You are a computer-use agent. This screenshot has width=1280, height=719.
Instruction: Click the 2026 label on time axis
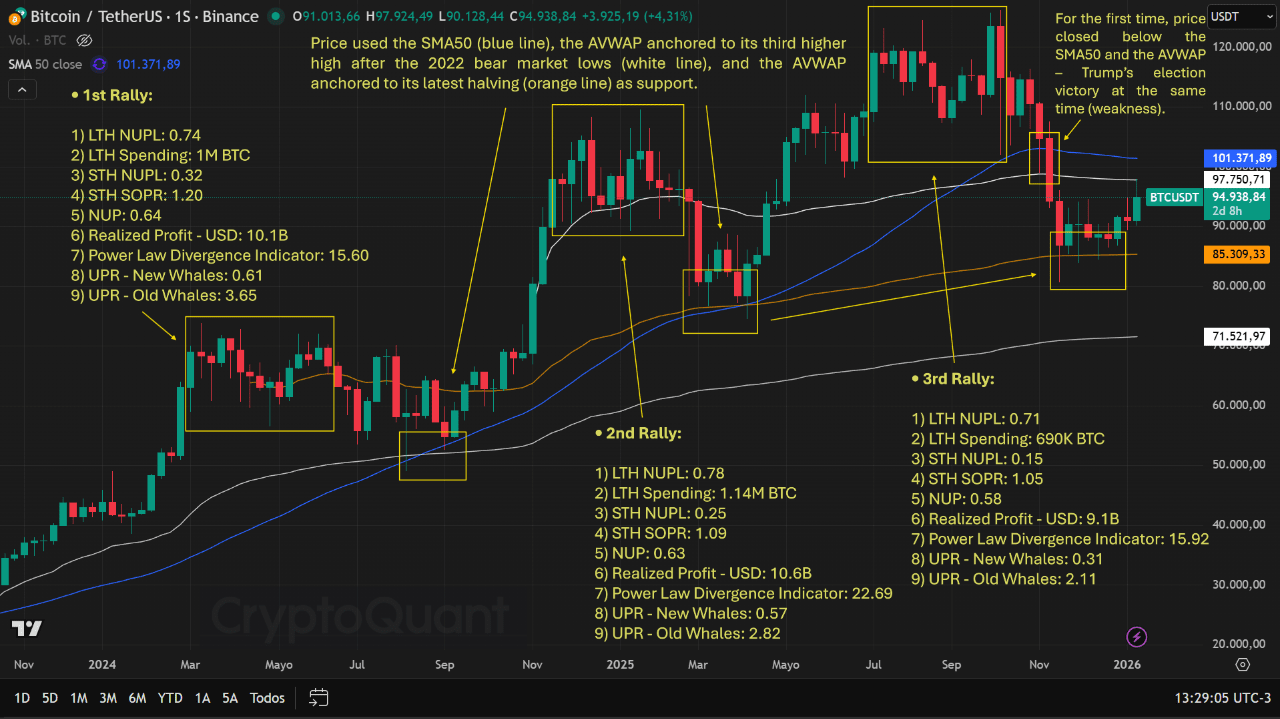1127,664
